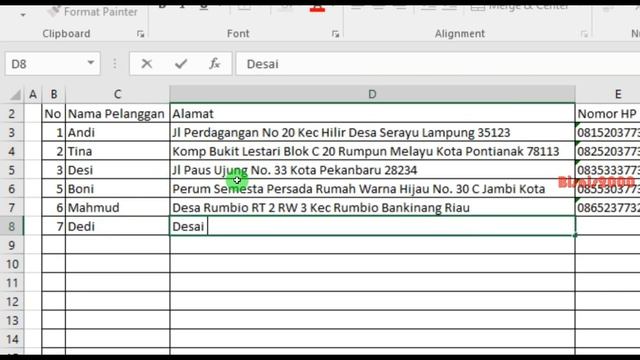Select row 5 header

[12, 170]
